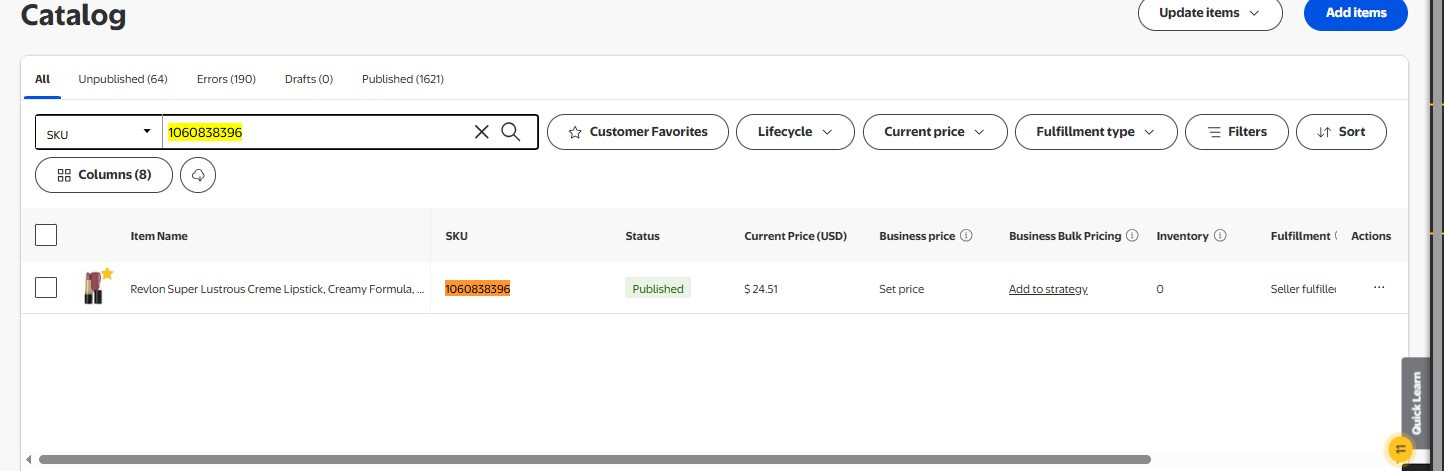The width and height of the screenshot is (1444, 471).
Task: Click the horizontal scrollbar under the table
Action: click(594, 460)
